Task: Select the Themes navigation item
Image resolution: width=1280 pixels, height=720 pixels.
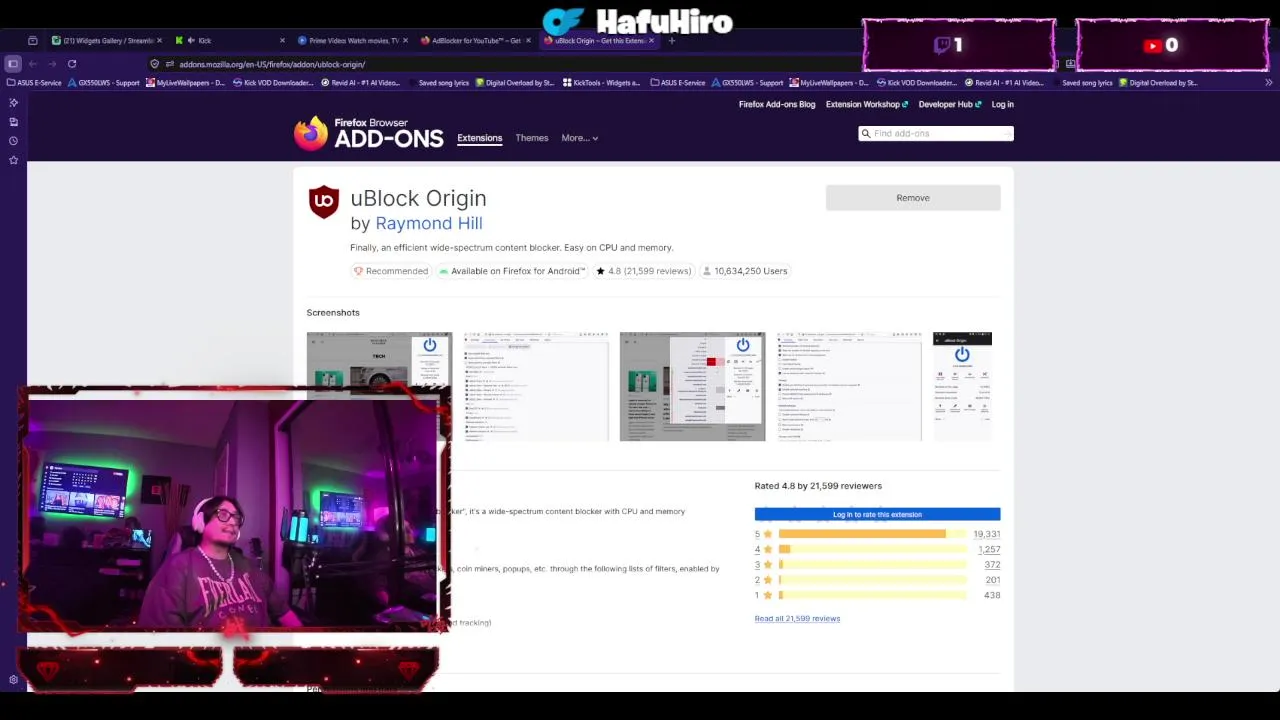Action: pyautogui.click(x=532, y=138)
